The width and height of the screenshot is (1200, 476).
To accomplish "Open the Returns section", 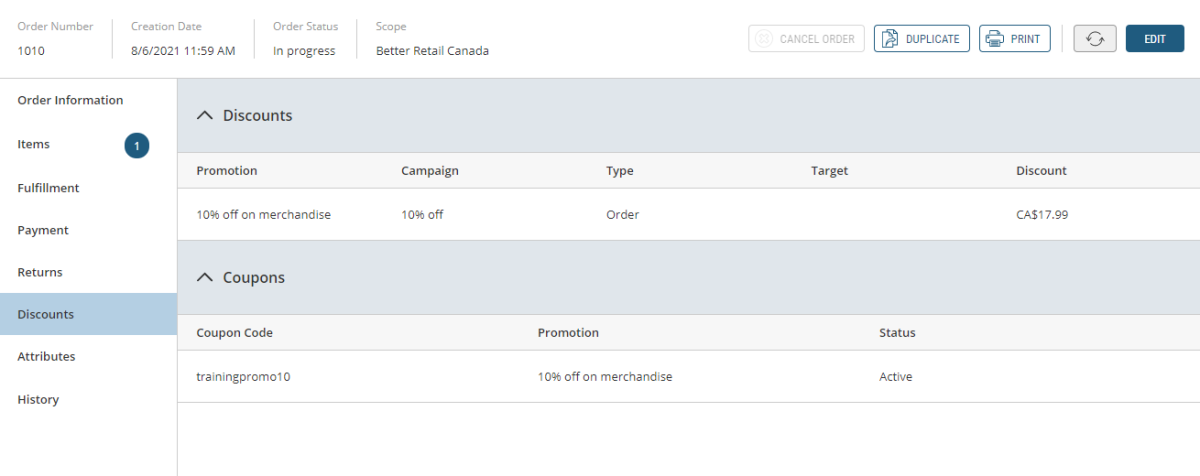I will click(40, 272).
